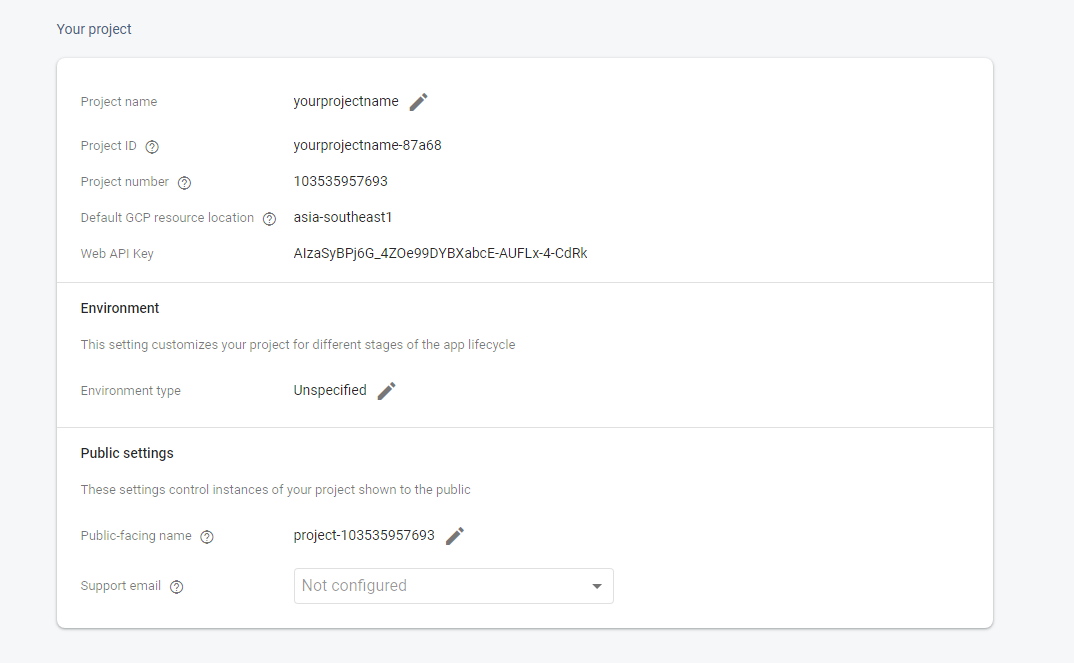Image resolution: width=1074 pixels, height=663 pixels.
Task: Click the asia-southeast1 resource location value
Action: point(343,217)
